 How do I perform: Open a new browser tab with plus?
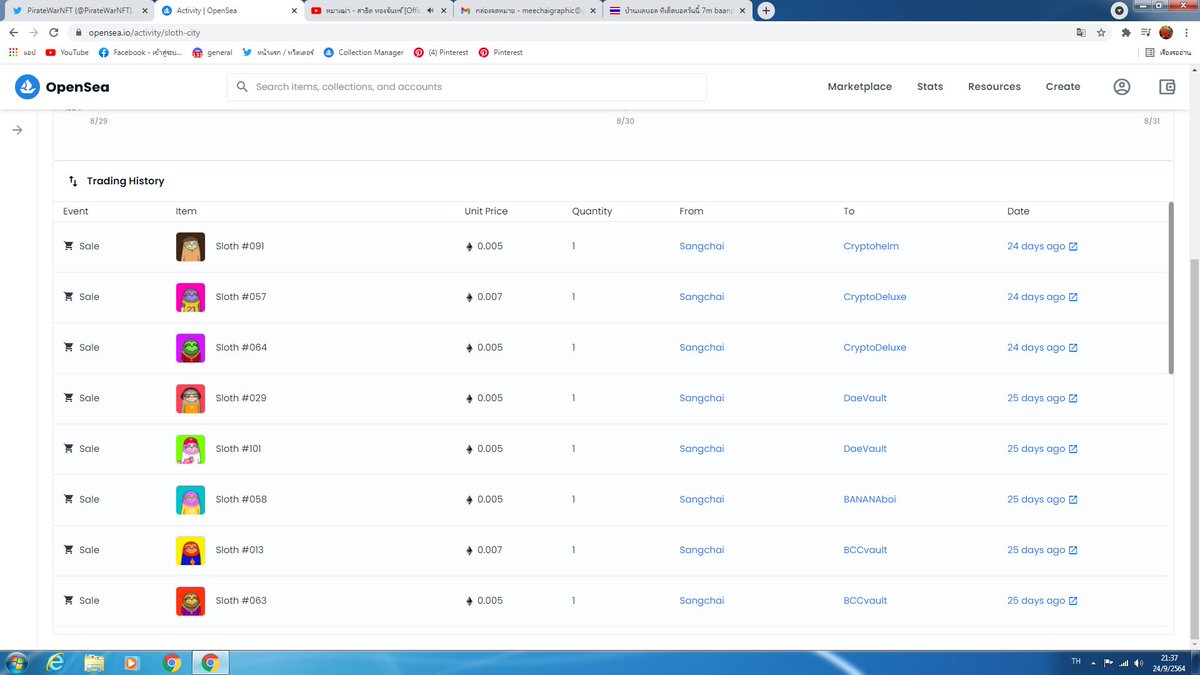point(766,10)
